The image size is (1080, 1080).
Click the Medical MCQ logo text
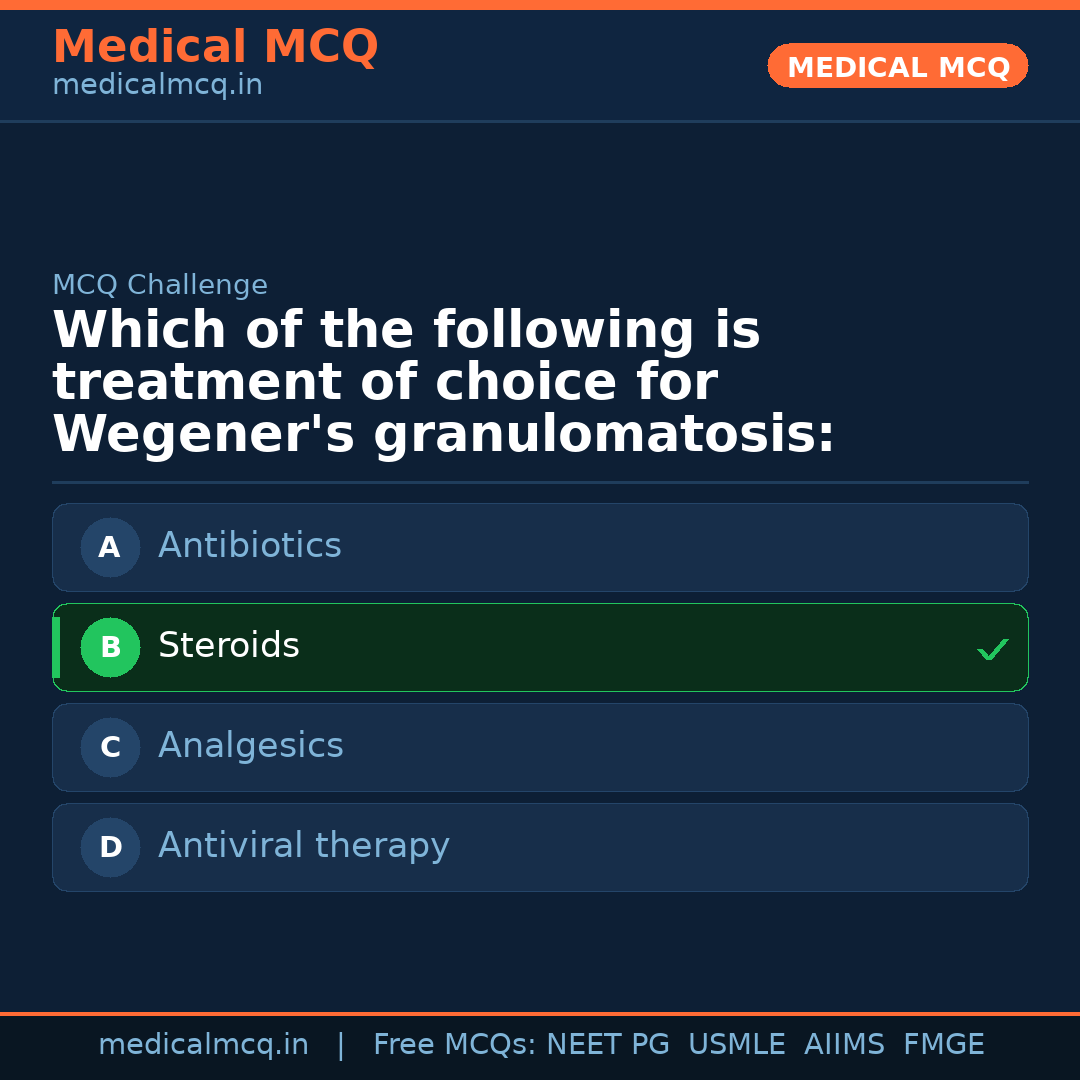point(215,47)
